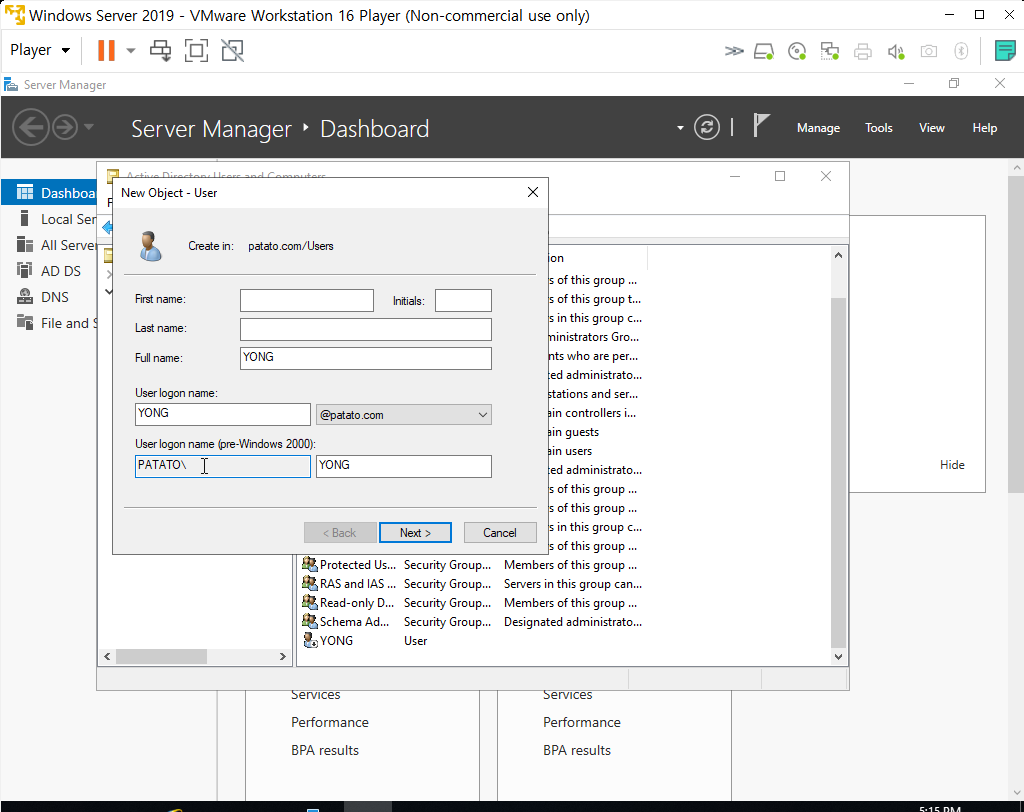Click the Bluetooth device icon
Image resolution: width=1024 pixels, height=812 pixels.
(x=961, y=51)
